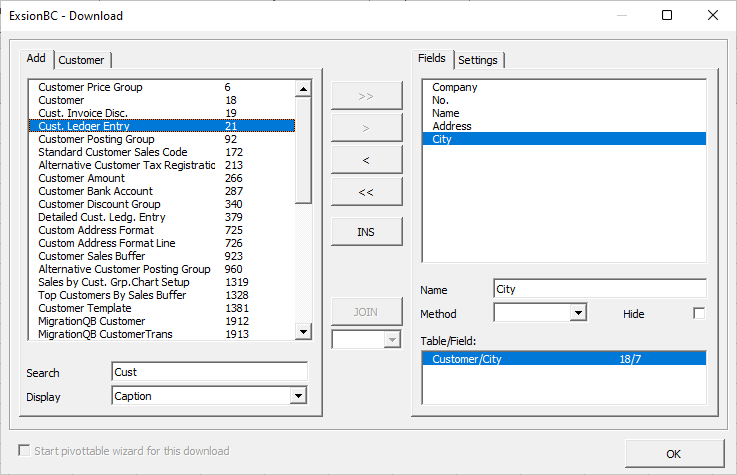Switch to the Fields tab
Screen dimensions: 737x475
click(432, 59)
